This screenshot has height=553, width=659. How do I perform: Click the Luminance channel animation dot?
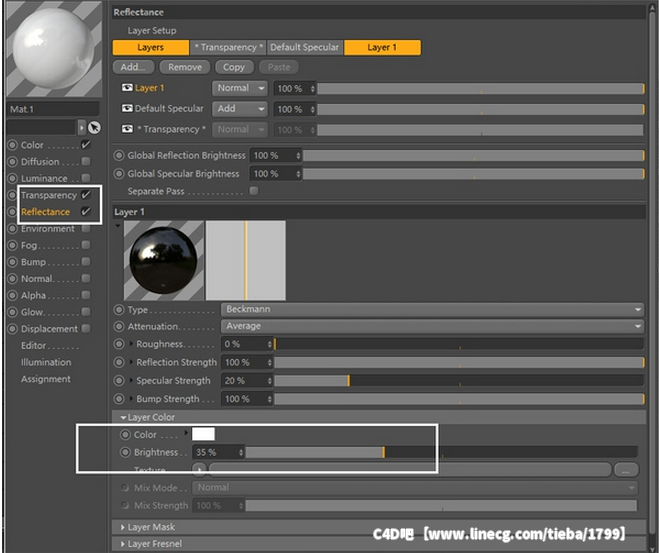[x=13, y=178]
